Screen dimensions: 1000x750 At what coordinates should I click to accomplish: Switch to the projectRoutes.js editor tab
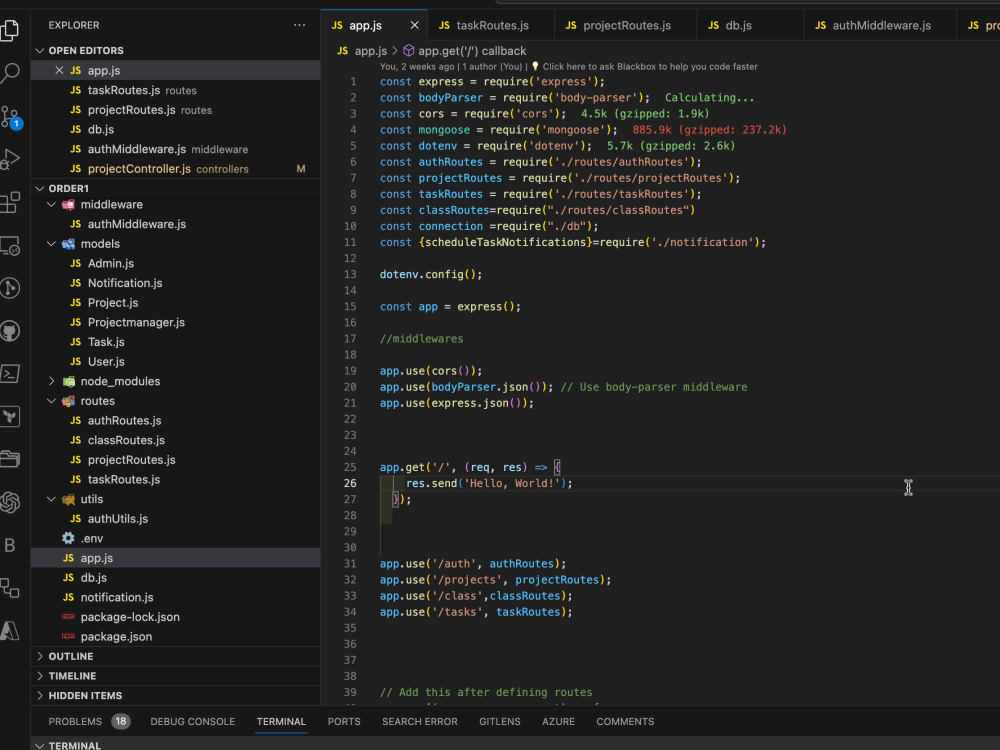pyautogui.click(x=624, y=26)
